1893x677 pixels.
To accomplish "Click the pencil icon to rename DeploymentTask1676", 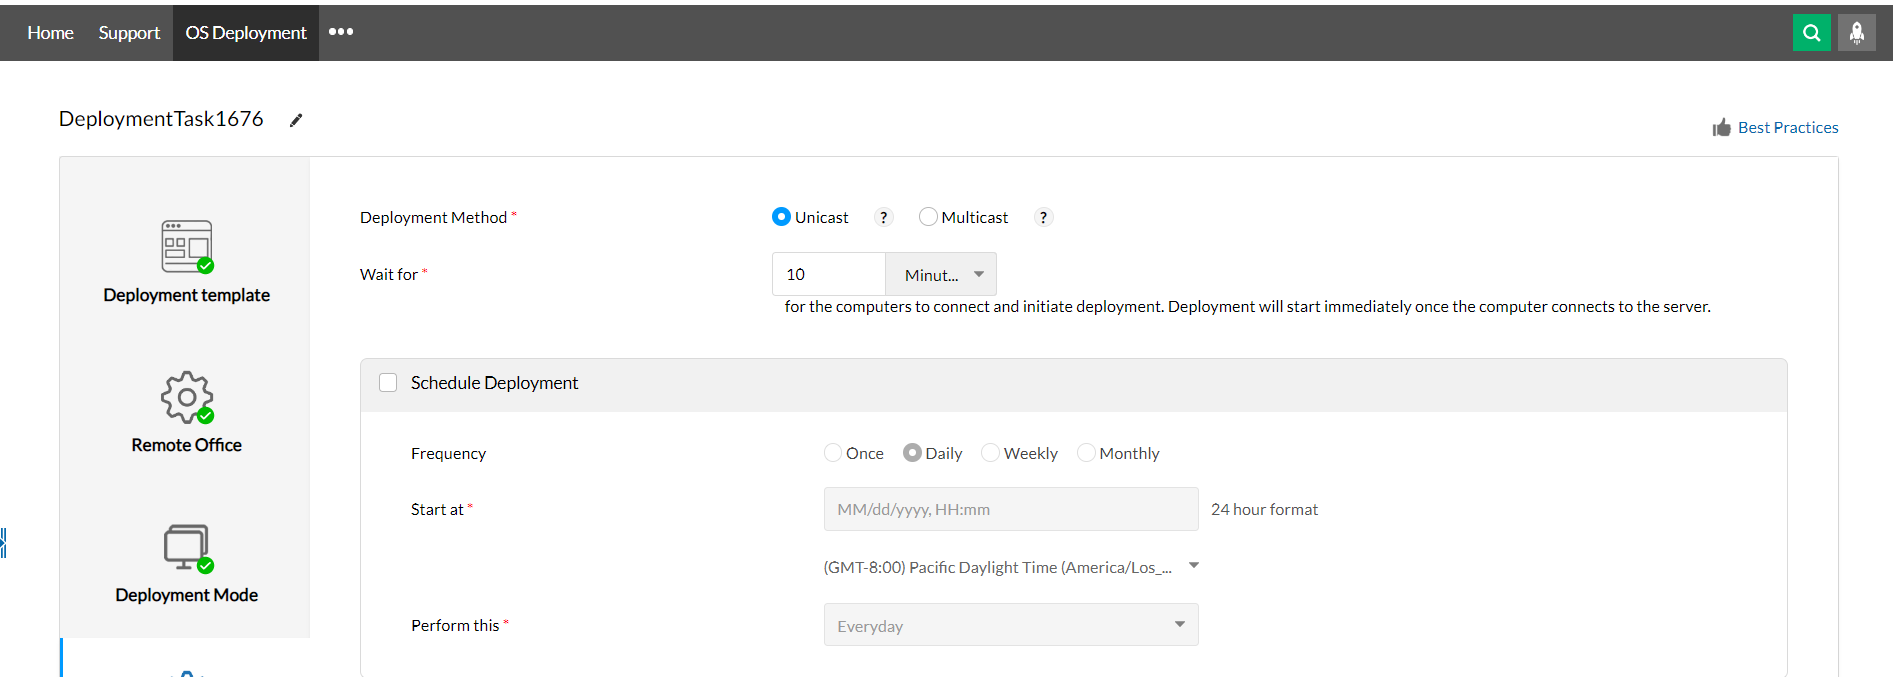I will click(x=296, y=120).
